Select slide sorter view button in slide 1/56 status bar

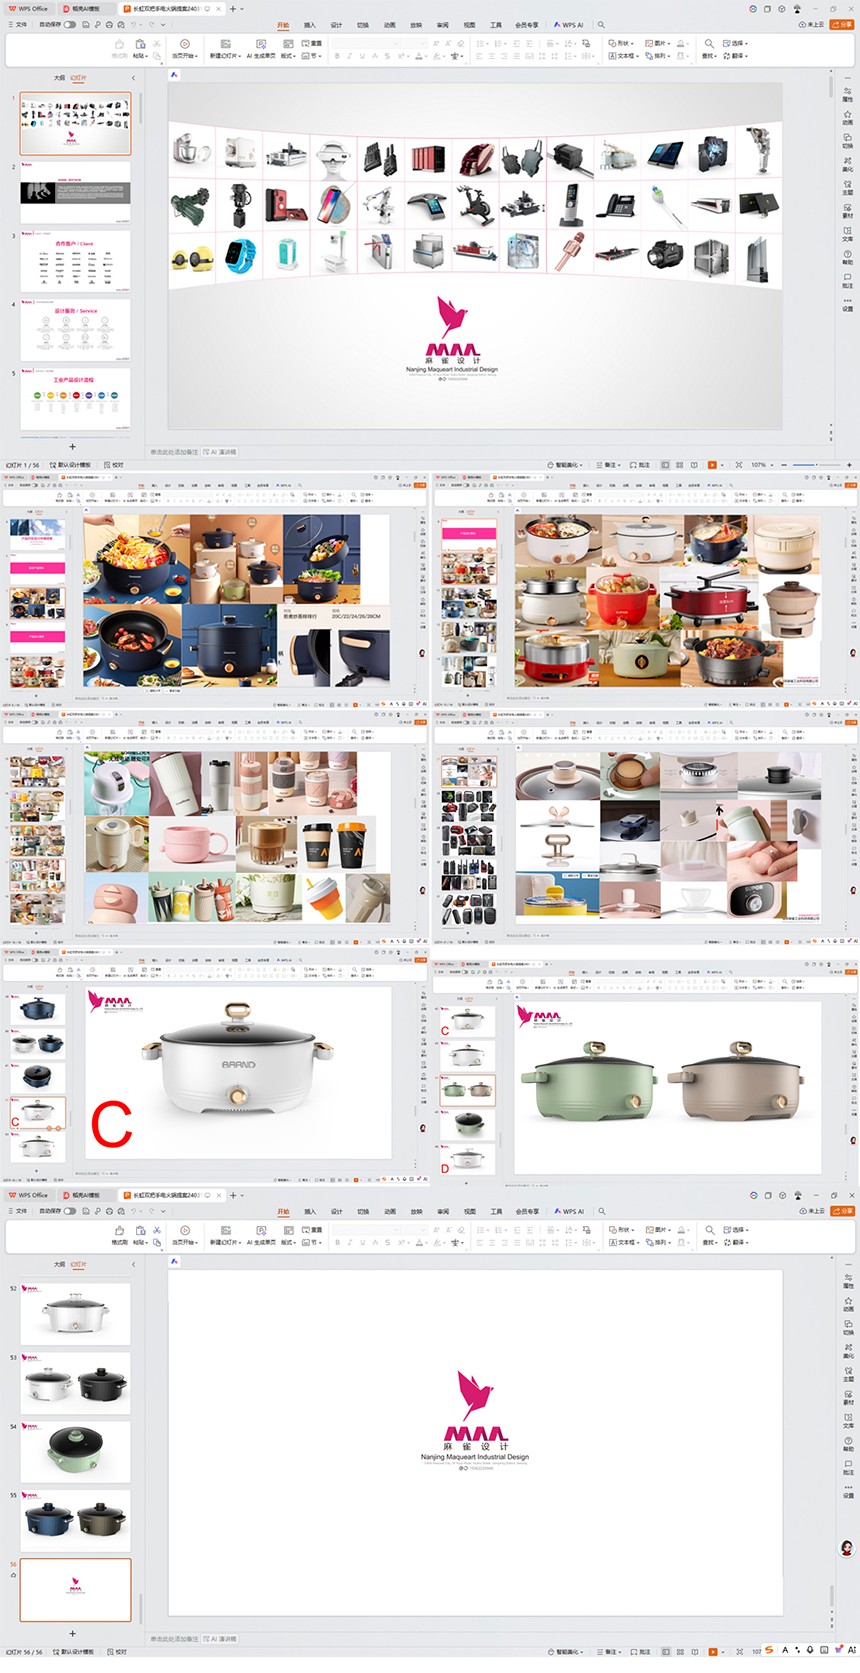(680, 465)
